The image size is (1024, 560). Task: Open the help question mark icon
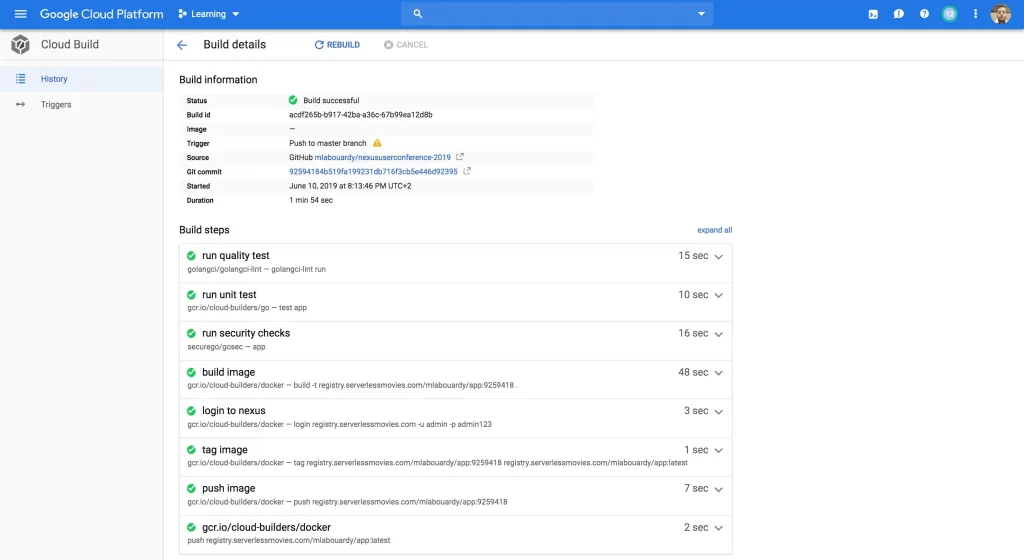pos(924,14)
